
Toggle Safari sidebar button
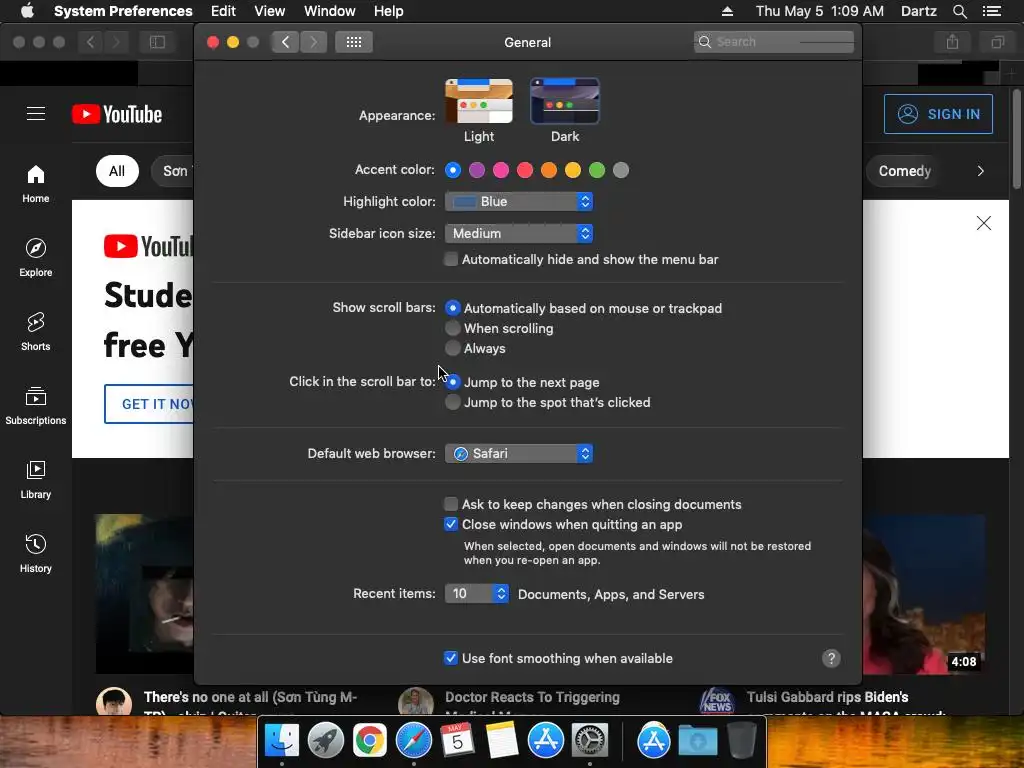(x=157, y=42)
